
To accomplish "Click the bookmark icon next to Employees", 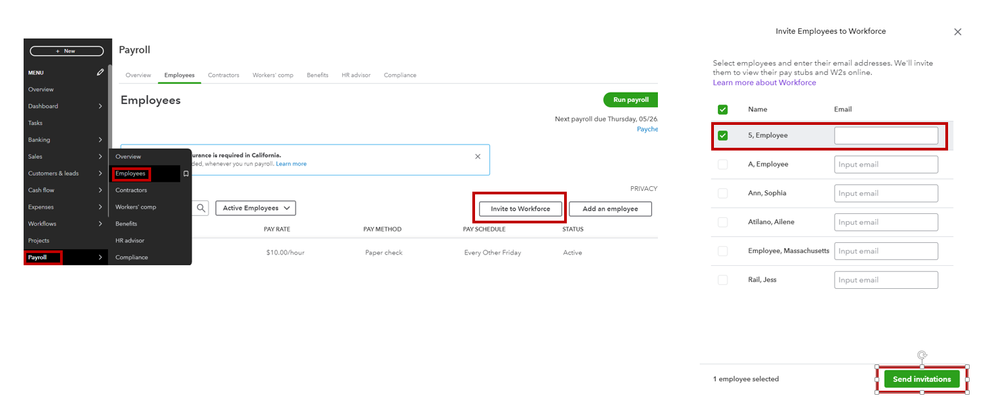I will tap(186, 173).
